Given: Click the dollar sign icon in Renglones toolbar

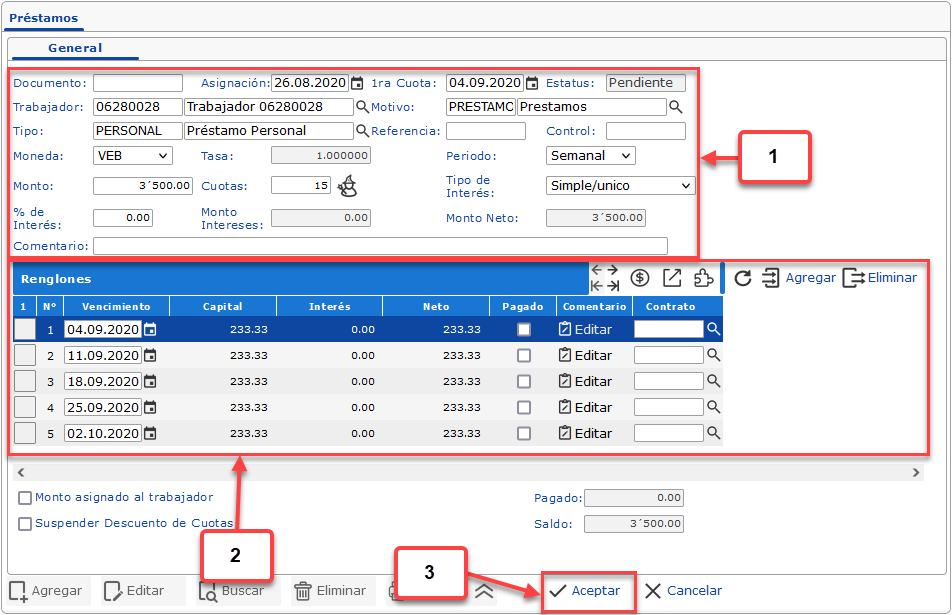Looking at the screenshot, I should click(640, 278).
